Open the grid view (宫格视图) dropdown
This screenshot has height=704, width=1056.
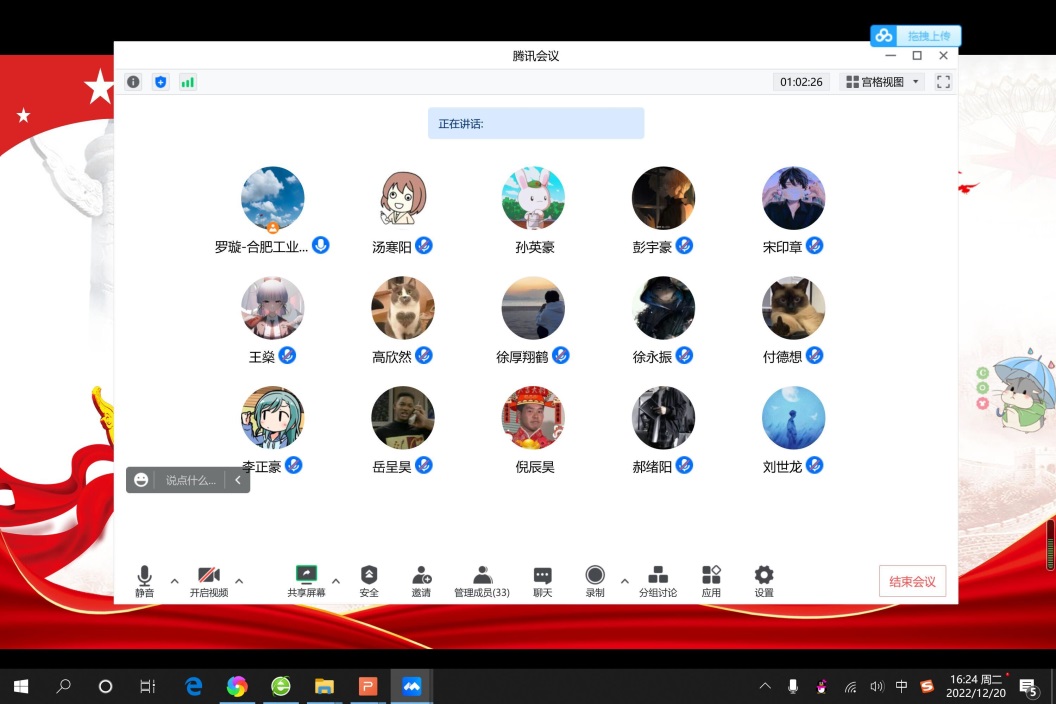pyautogui.click(x=881, y=82)
